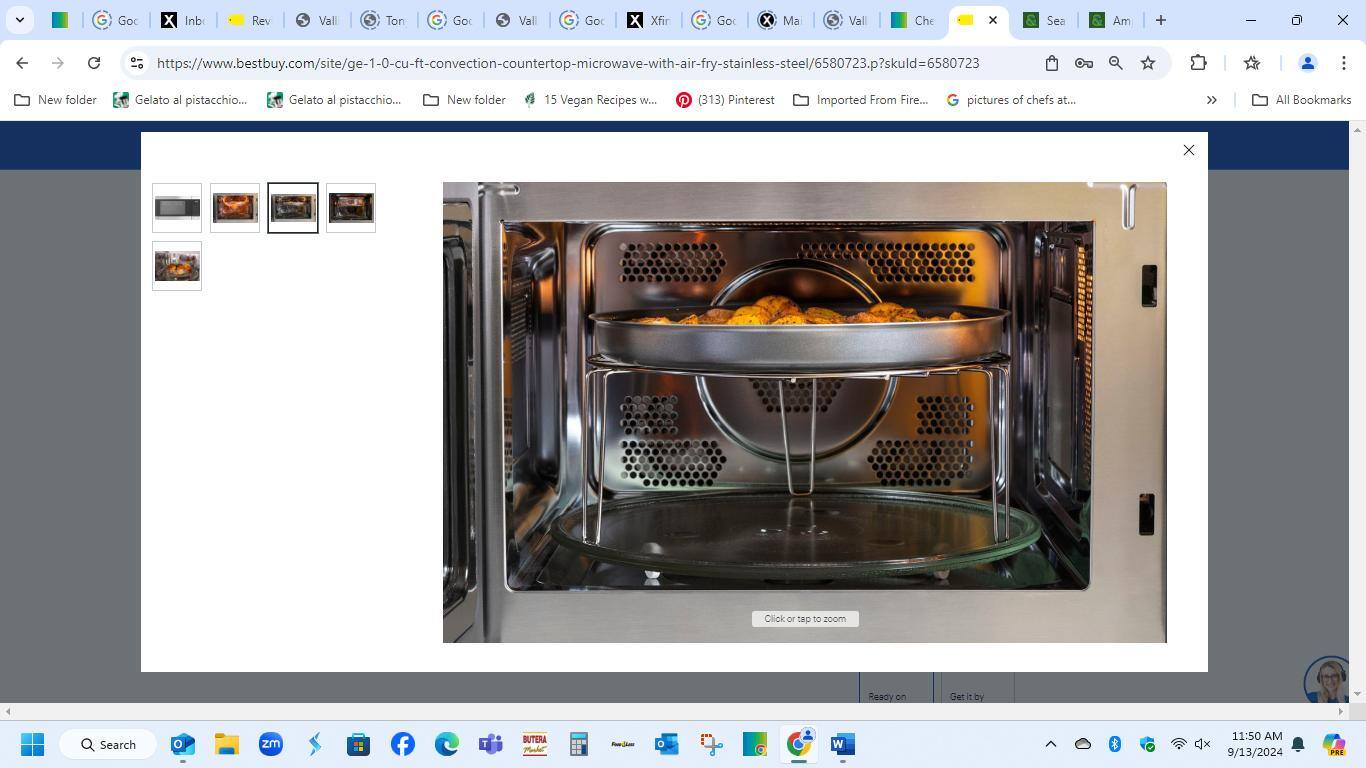
Task: Reload the Best Buy page
Action: [x=94, y=63]
